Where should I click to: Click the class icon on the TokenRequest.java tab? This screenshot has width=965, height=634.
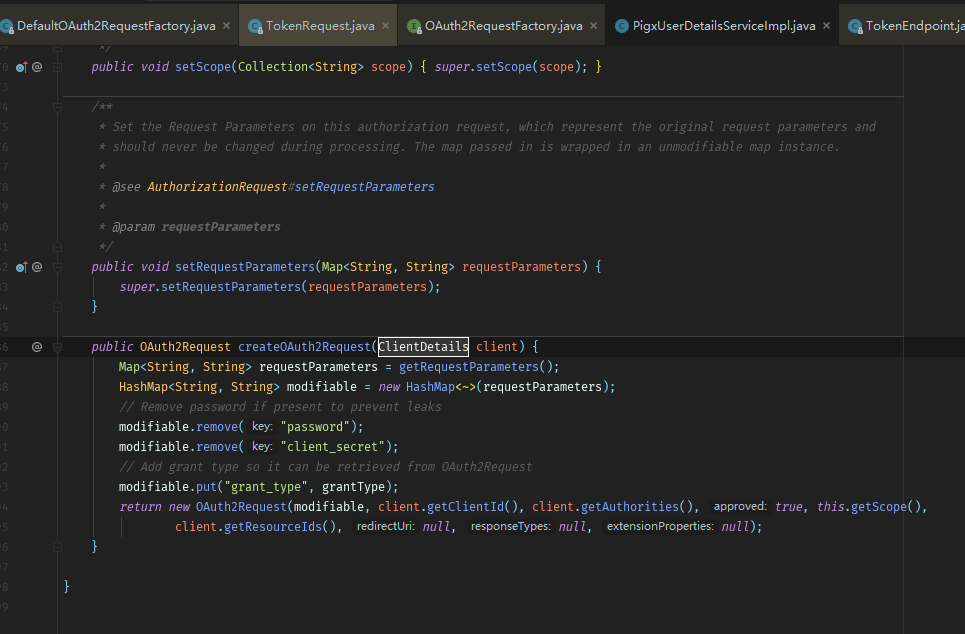tap(255, 25)
